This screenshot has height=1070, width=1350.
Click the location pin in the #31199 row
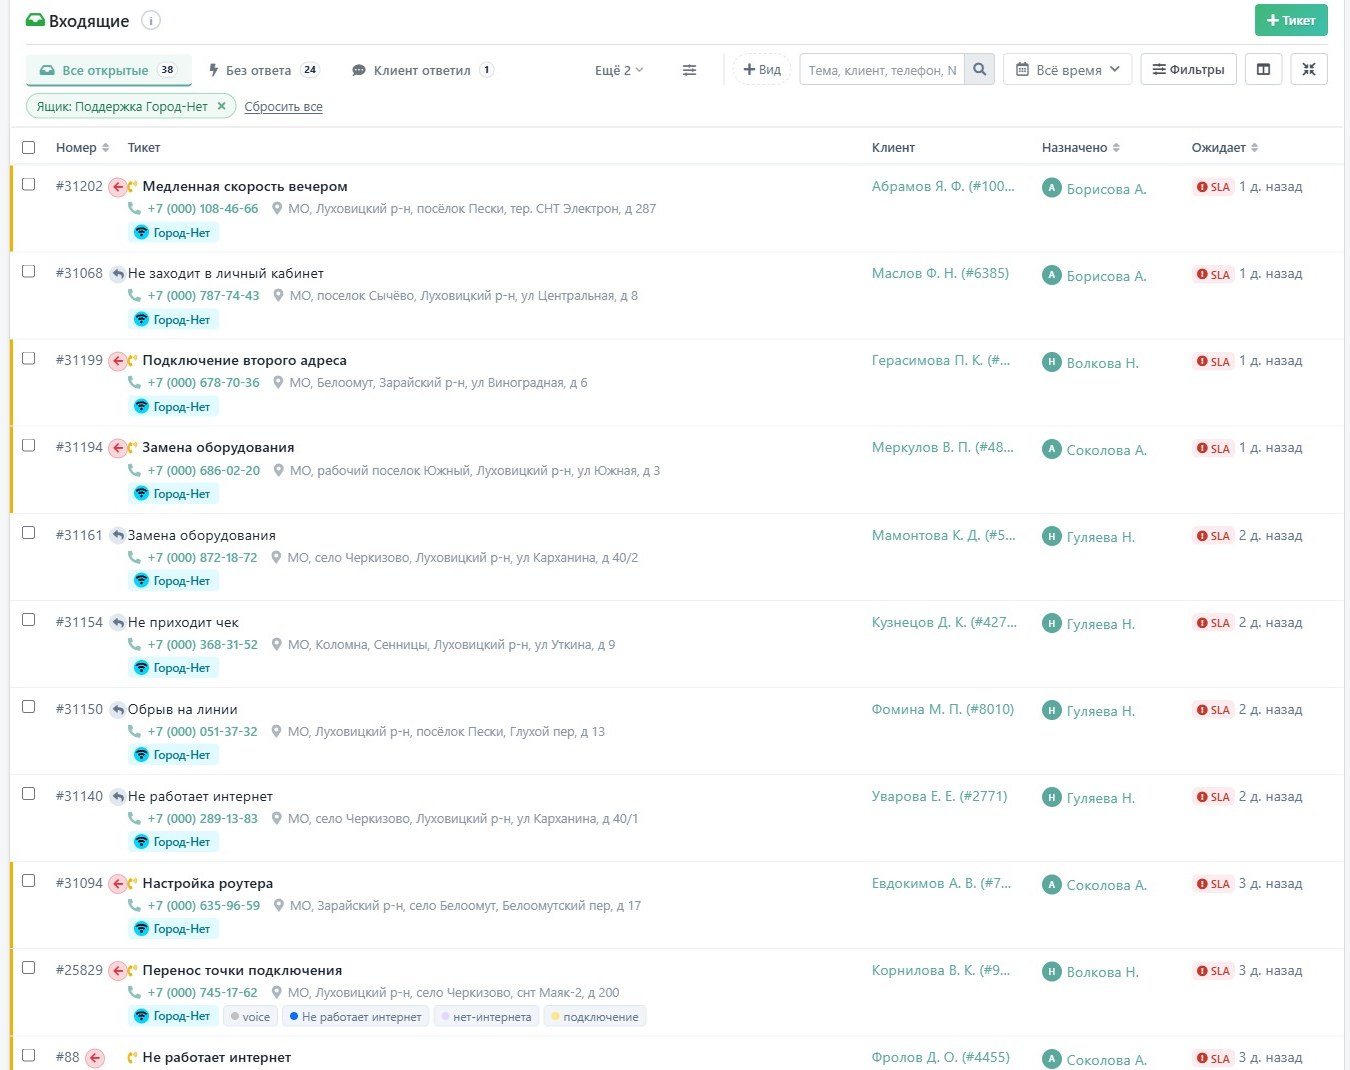point(278,383)
